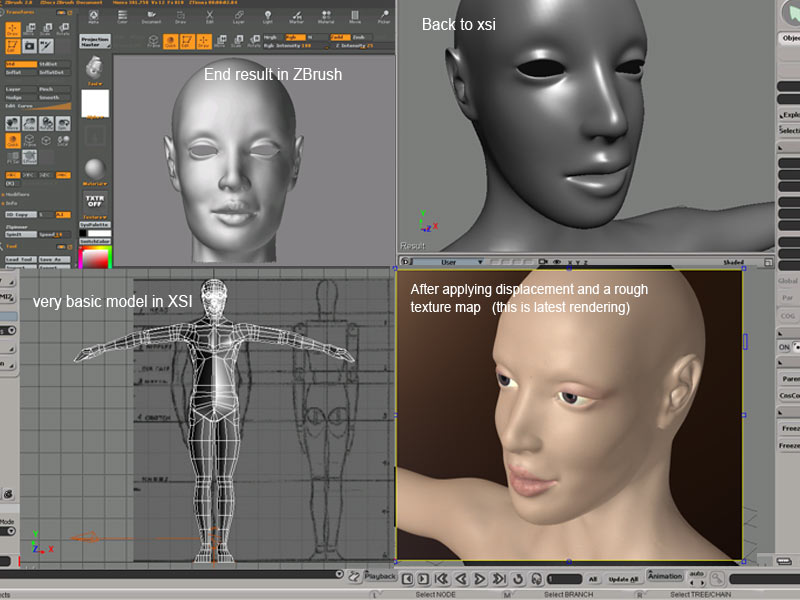This screenshot has width=800, height=600.
Task: Click the XSI viewport camera icon
Action: click(543, 262)
